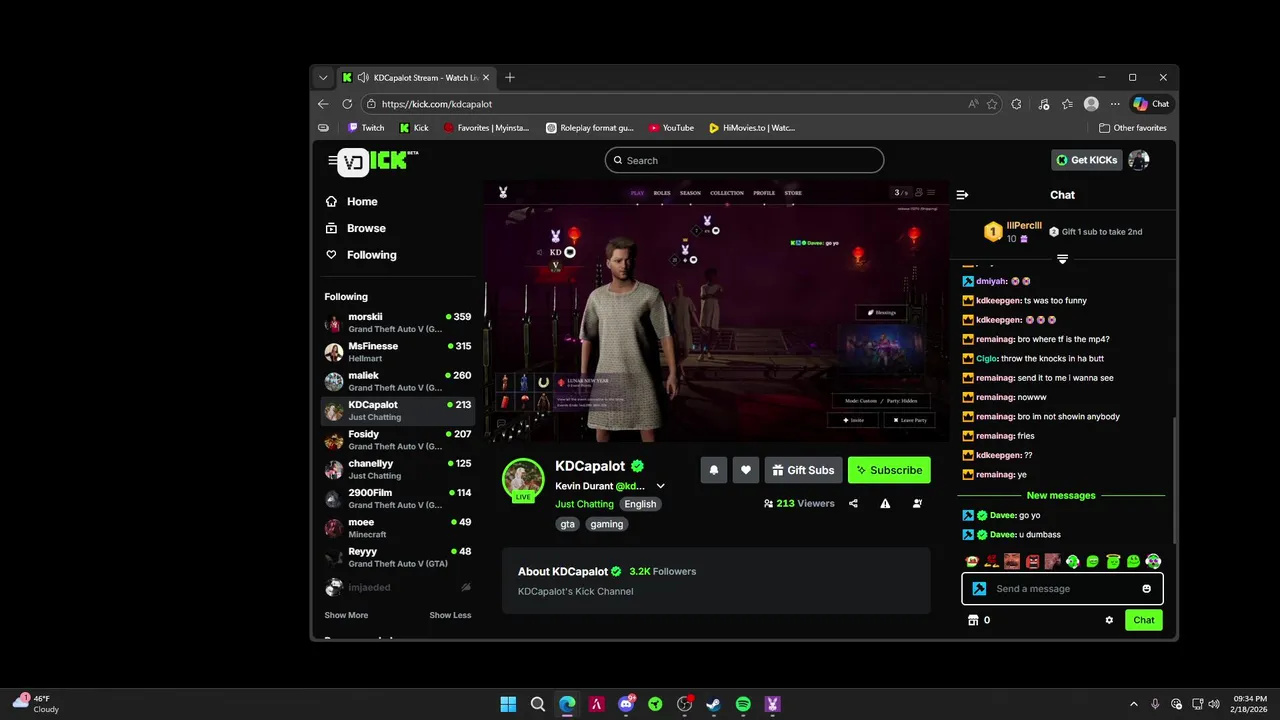Open Spotify from taskbar
Screen dimensions: 1280x720
pos(743,704)
